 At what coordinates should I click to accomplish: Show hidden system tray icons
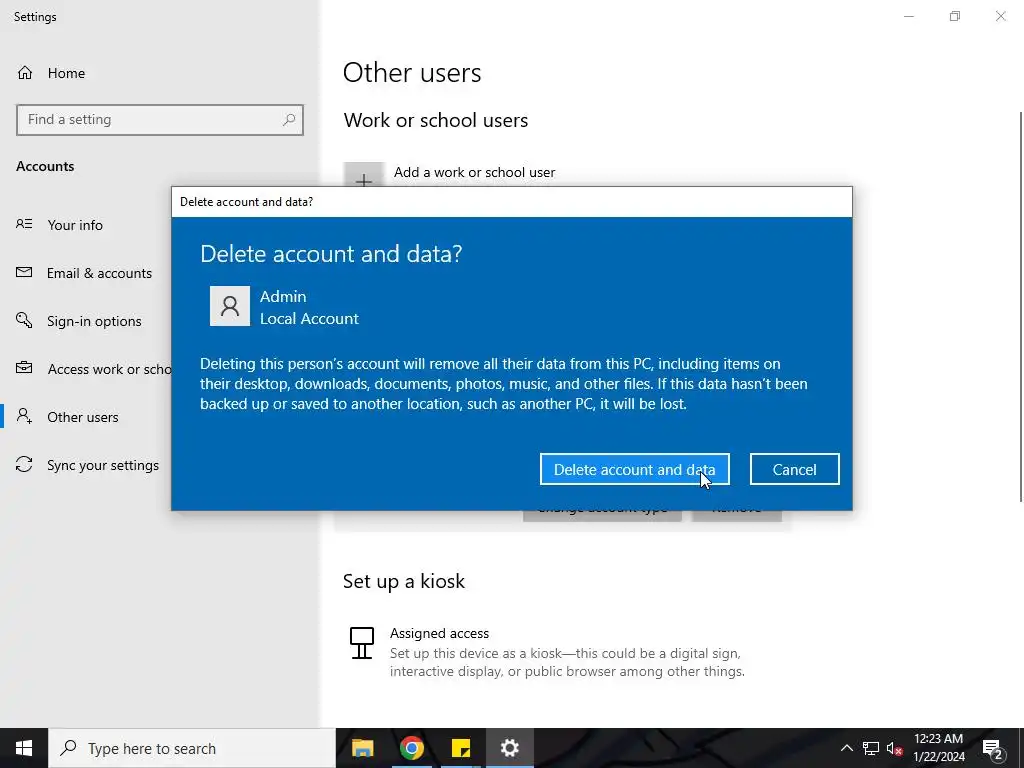coord(846,748)
